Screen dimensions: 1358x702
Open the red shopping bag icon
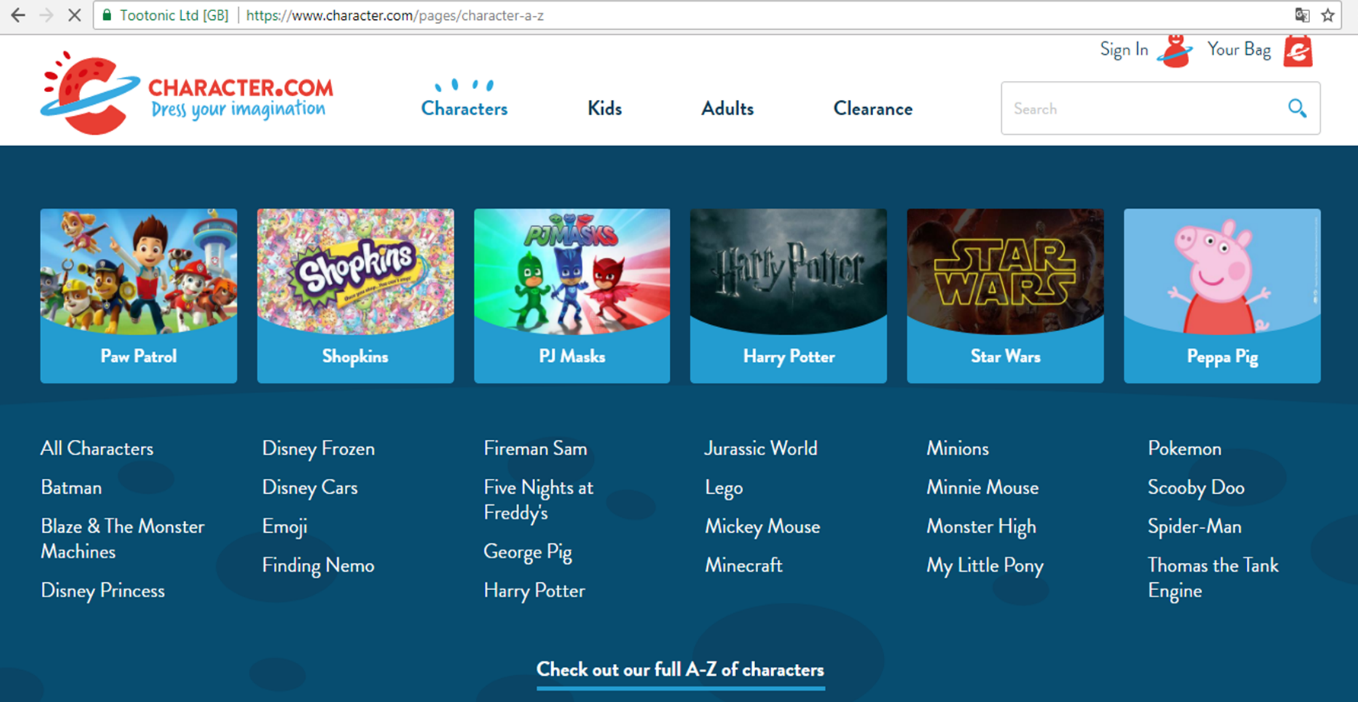click(x=1297, y=50)
